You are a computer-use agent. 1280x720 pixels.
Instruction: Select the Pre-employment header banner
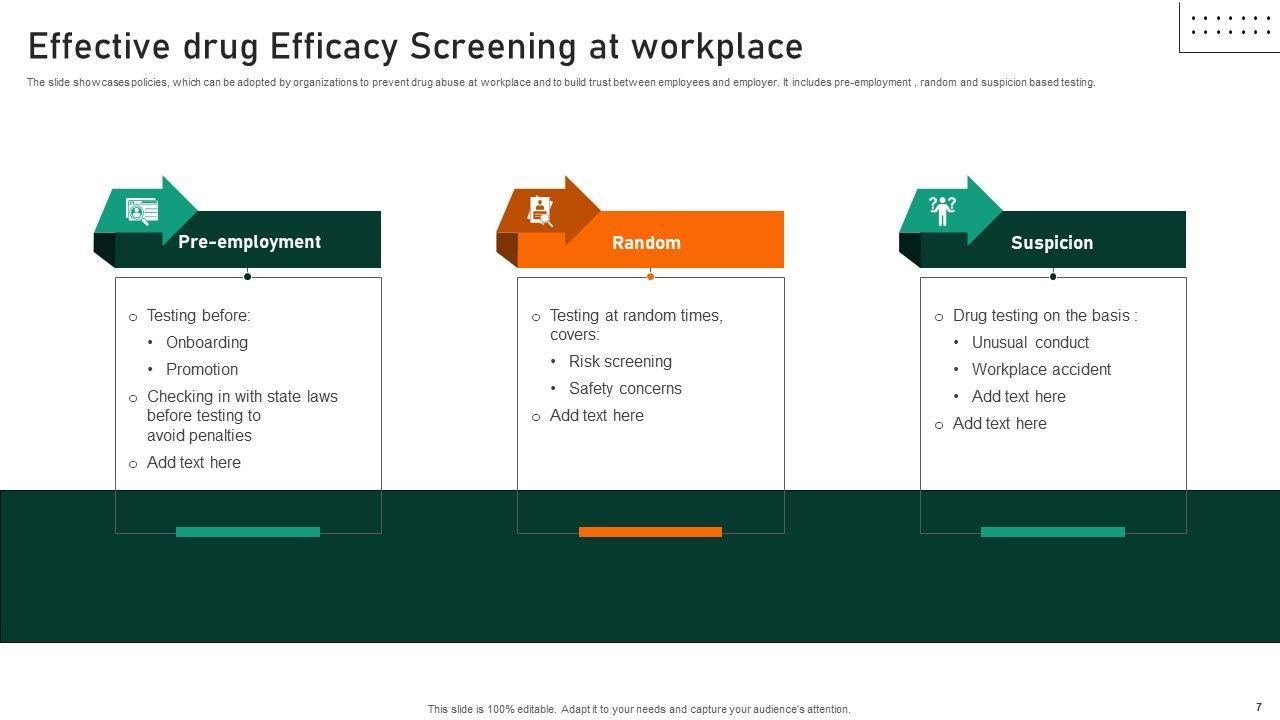(249, 241)
